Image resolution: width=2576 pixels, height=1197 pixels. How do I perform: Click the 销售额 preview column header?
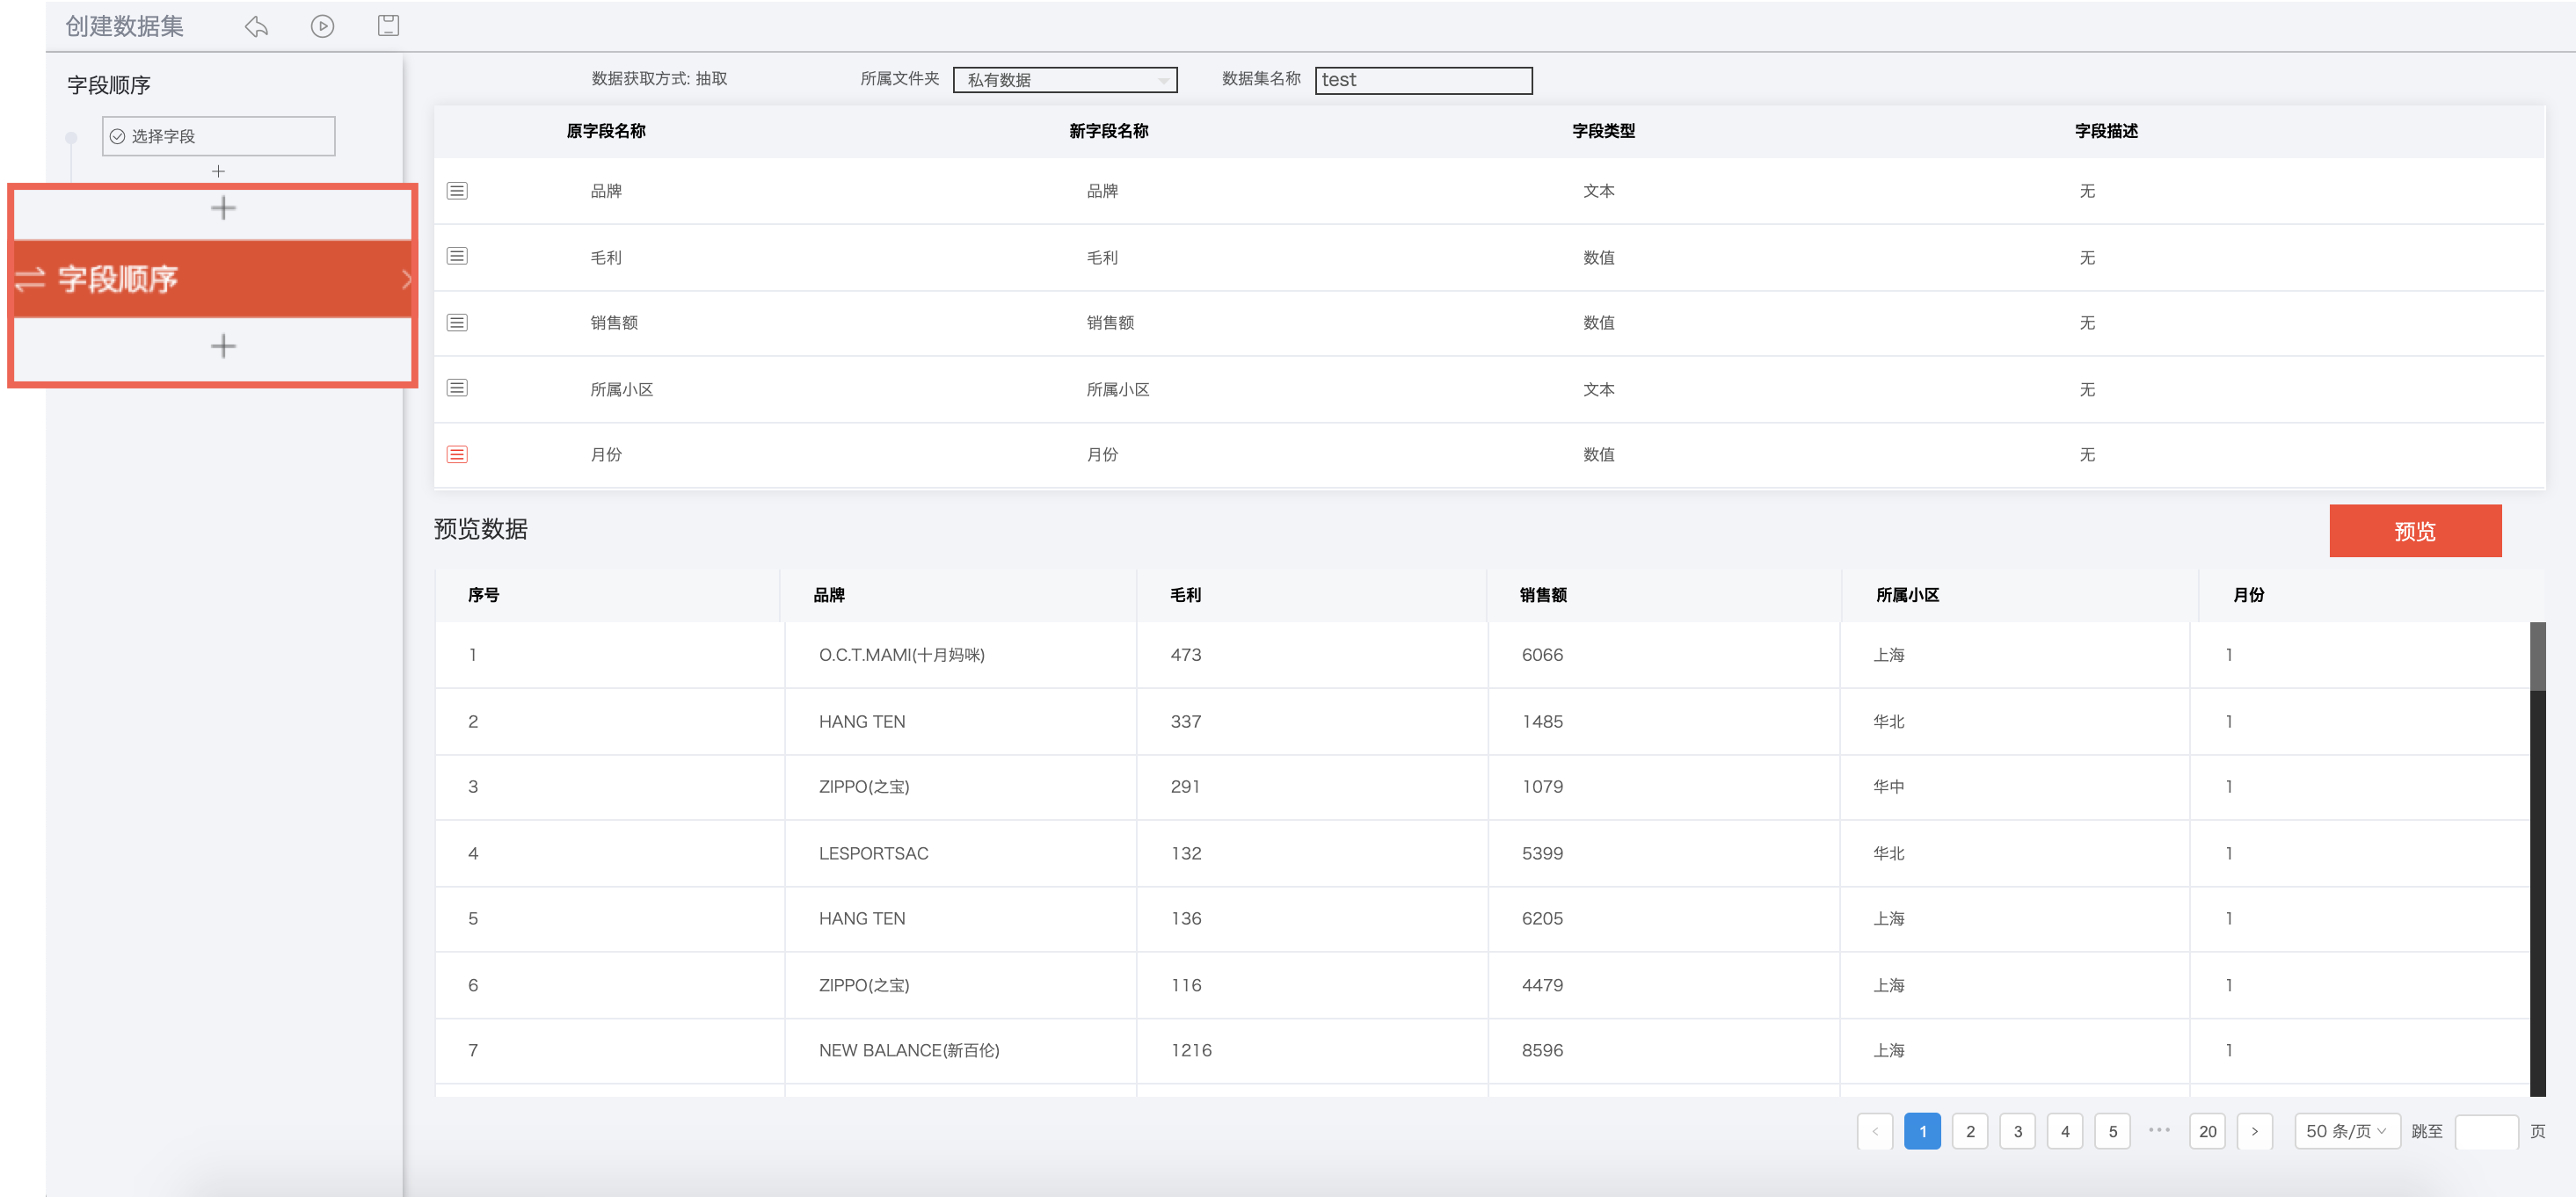1543,595
